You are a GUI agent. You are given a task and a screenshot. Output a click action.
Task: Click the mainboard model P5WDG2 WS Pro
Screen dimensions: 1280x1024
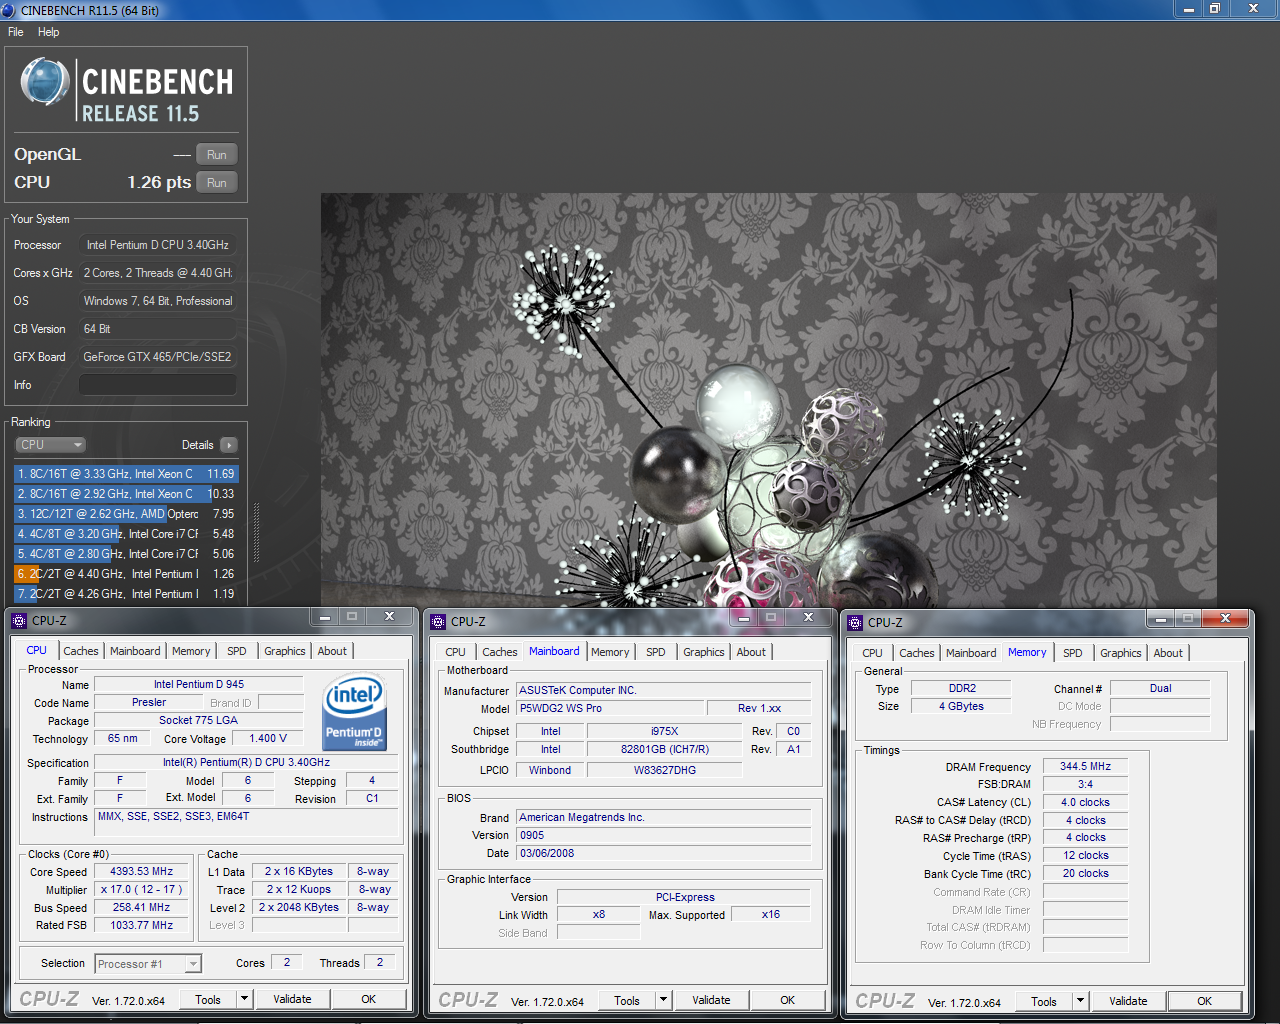coord(609,708)
